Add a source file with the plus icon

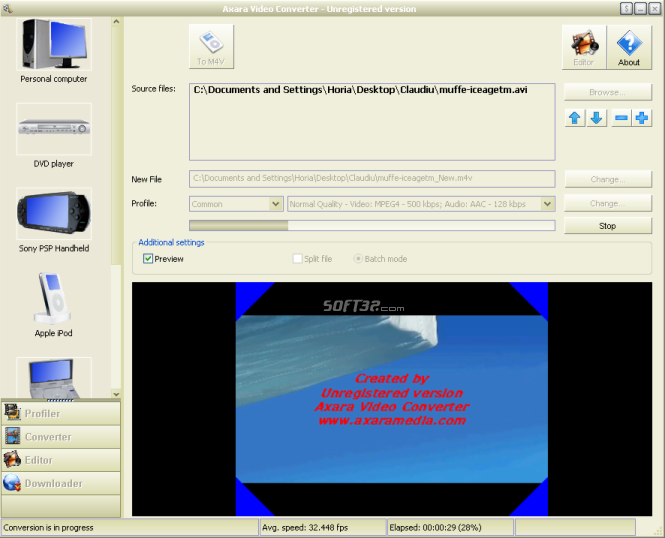point(642,118)
